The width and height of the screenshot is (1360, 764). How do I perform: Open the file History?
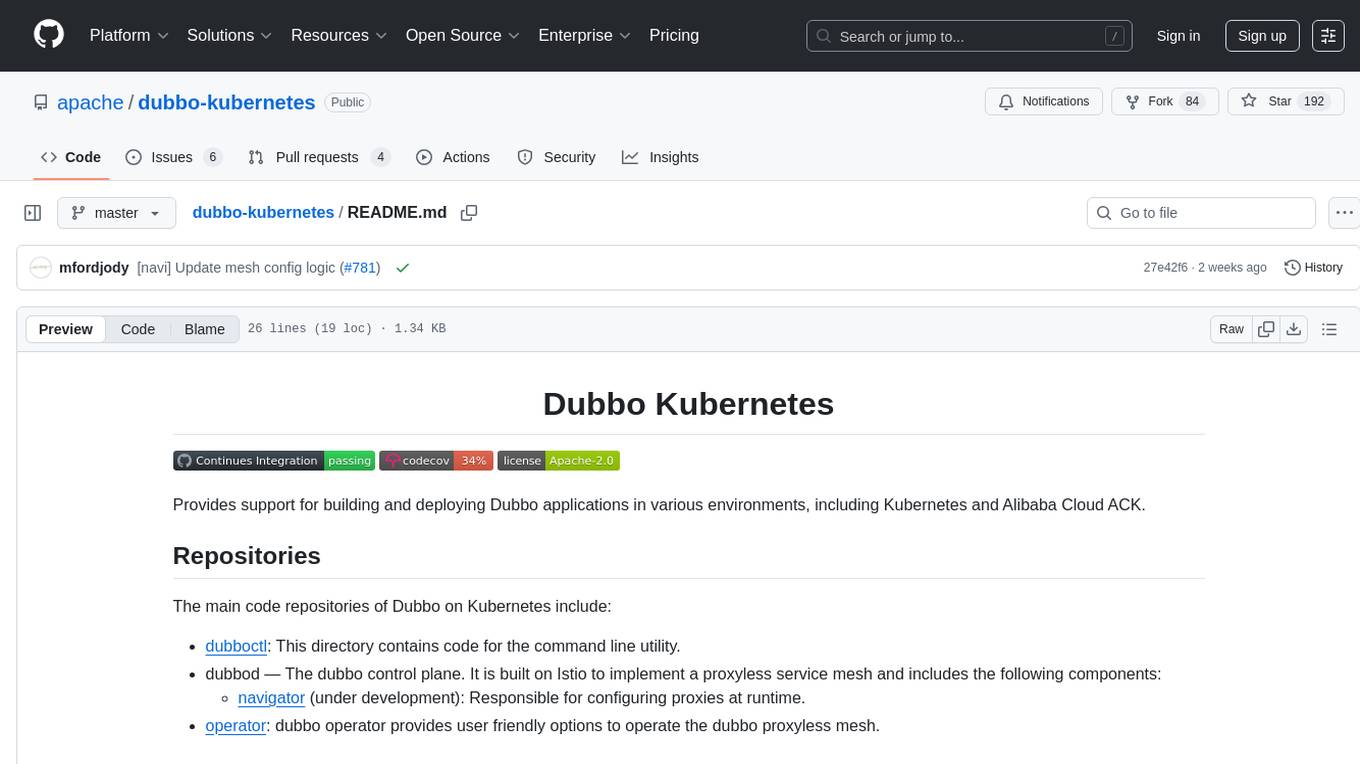click(1313, 268)
